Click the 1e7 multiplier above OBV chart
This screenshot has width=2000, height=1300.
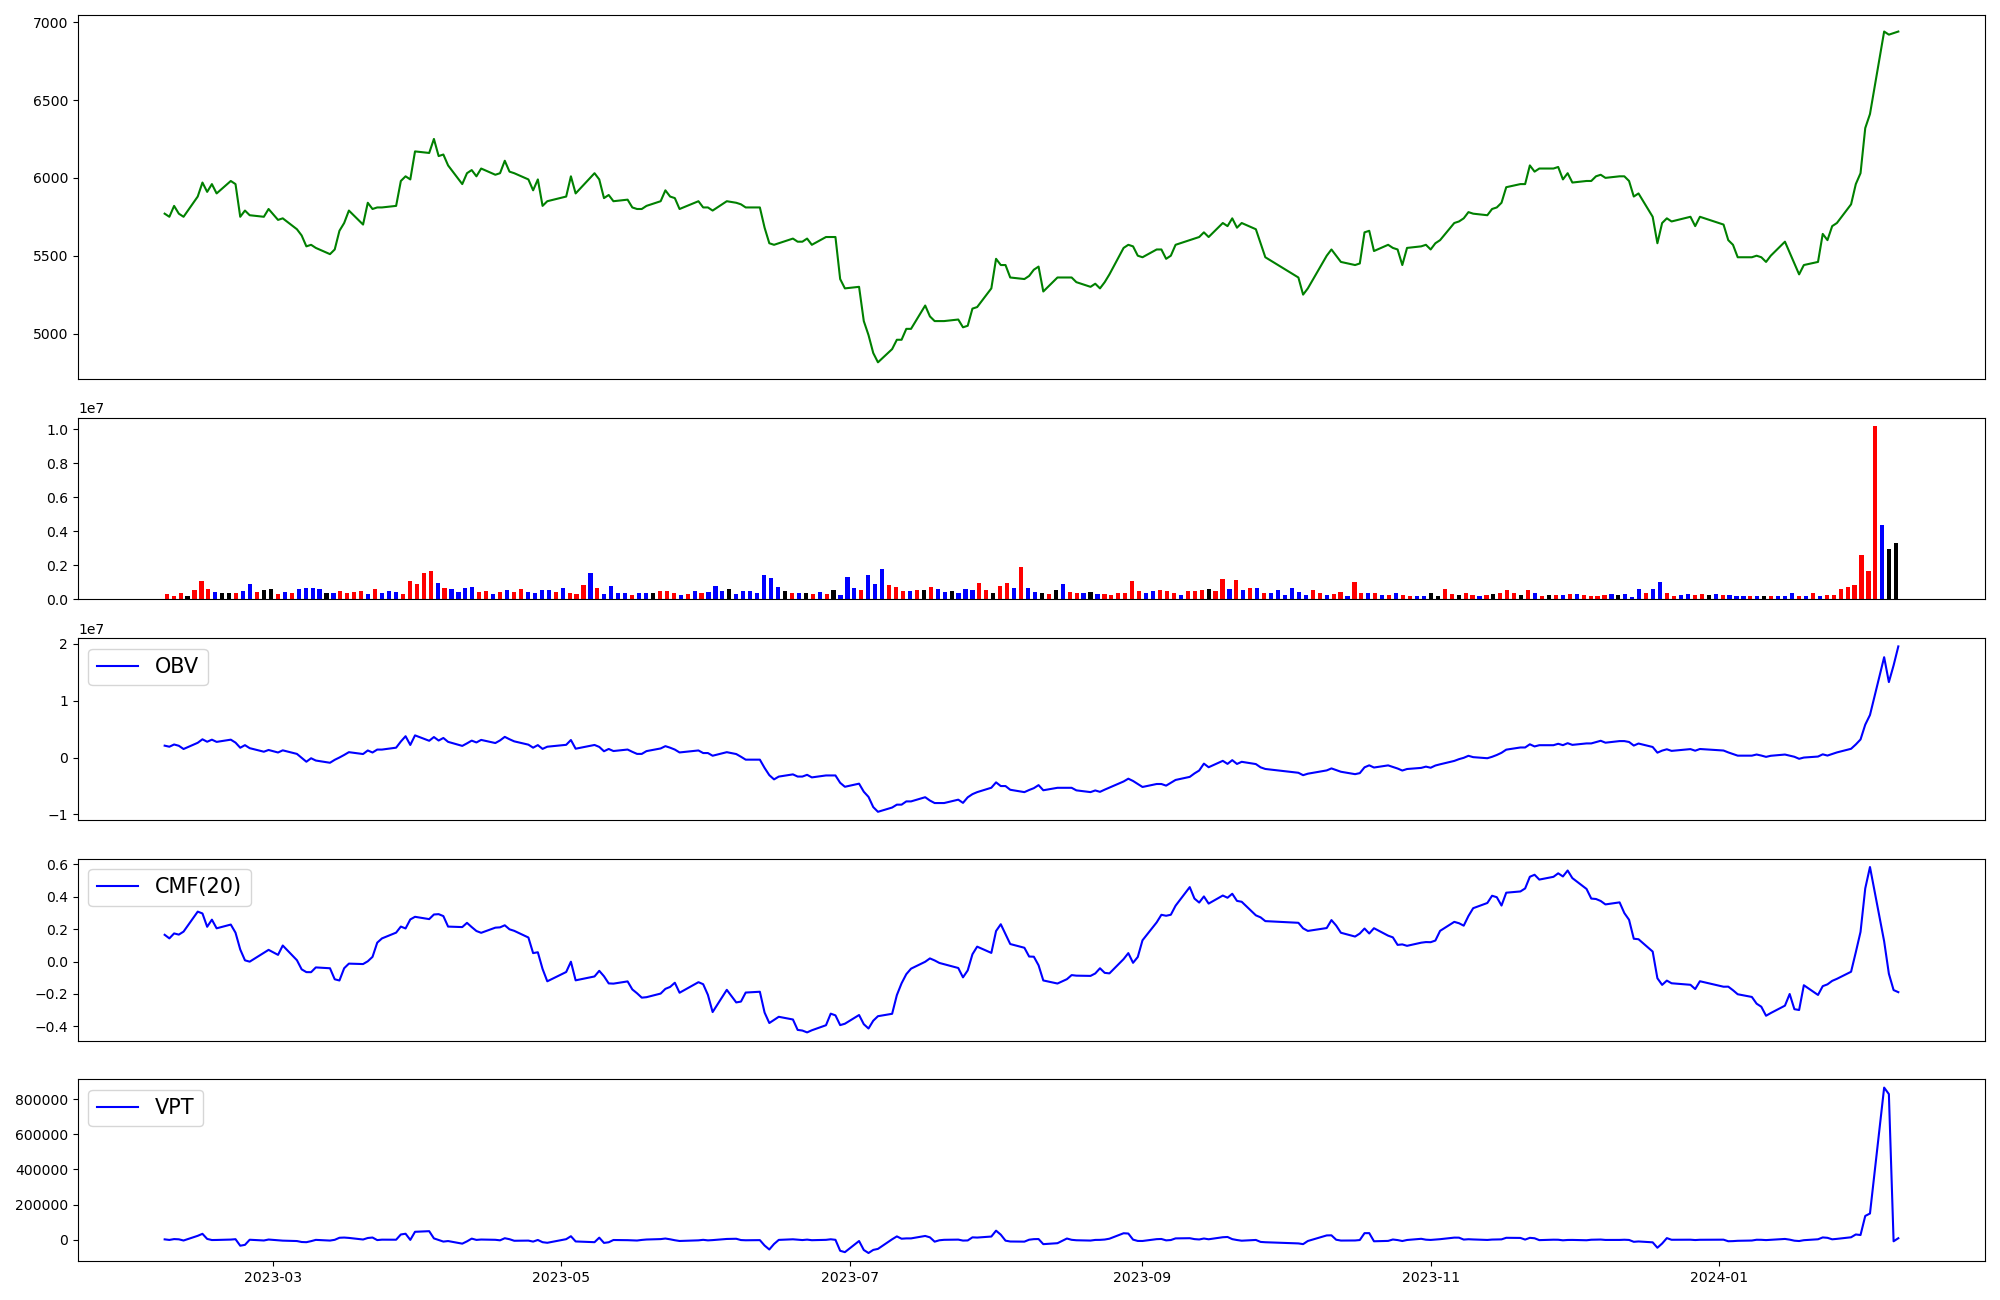point(92,629)
